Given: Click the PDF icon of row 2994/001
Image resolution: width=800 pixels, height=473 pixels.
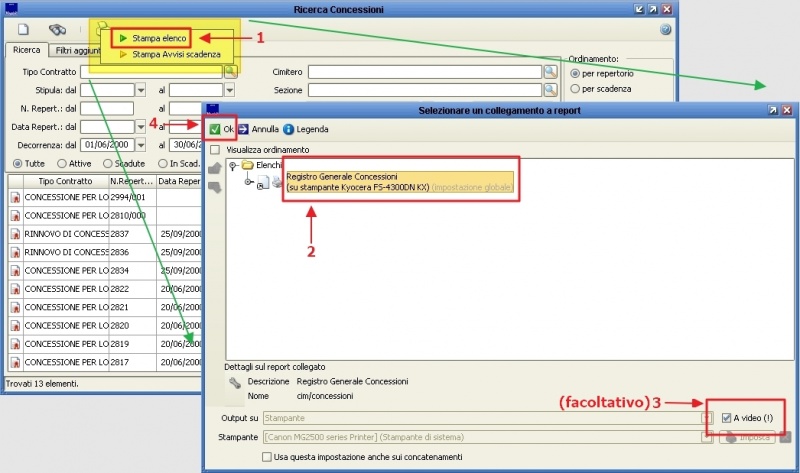Looking at the screenshot, I should click(15, 197).
